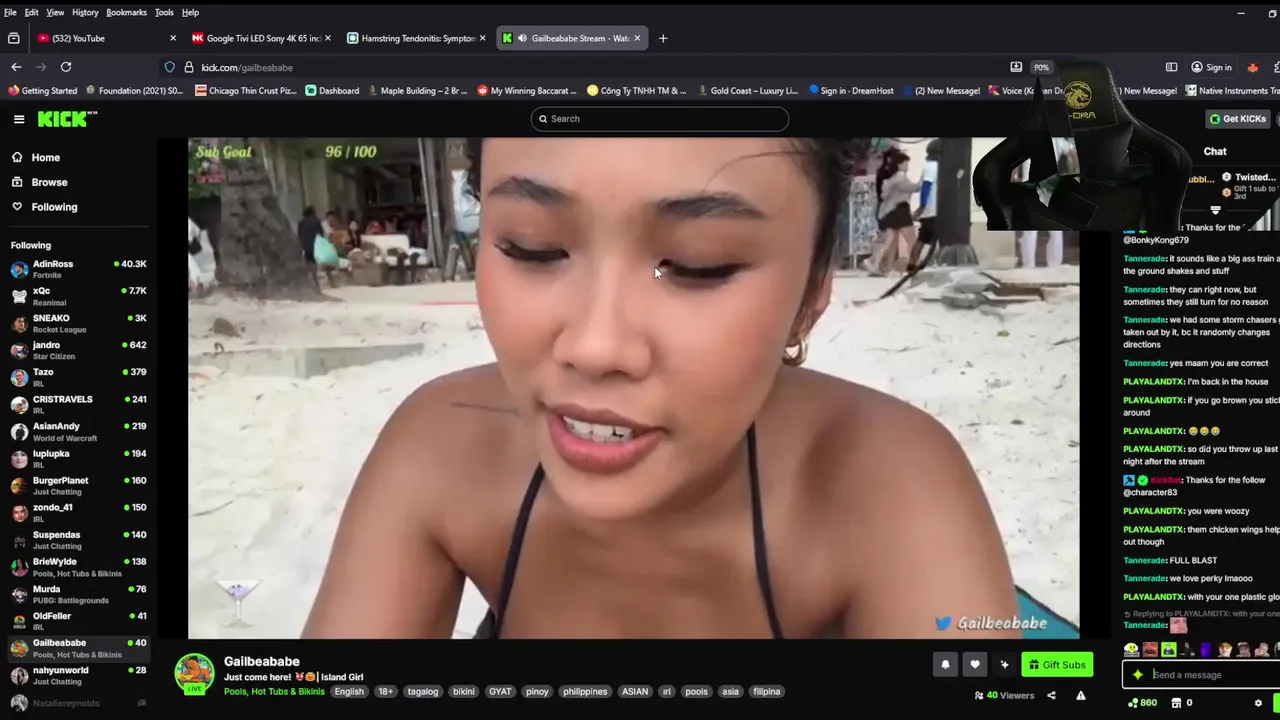Image resolution: width=1280 pixels, height=720 pixels.
Task: Open chat settings gear
Action: [x=1258, y=703]
